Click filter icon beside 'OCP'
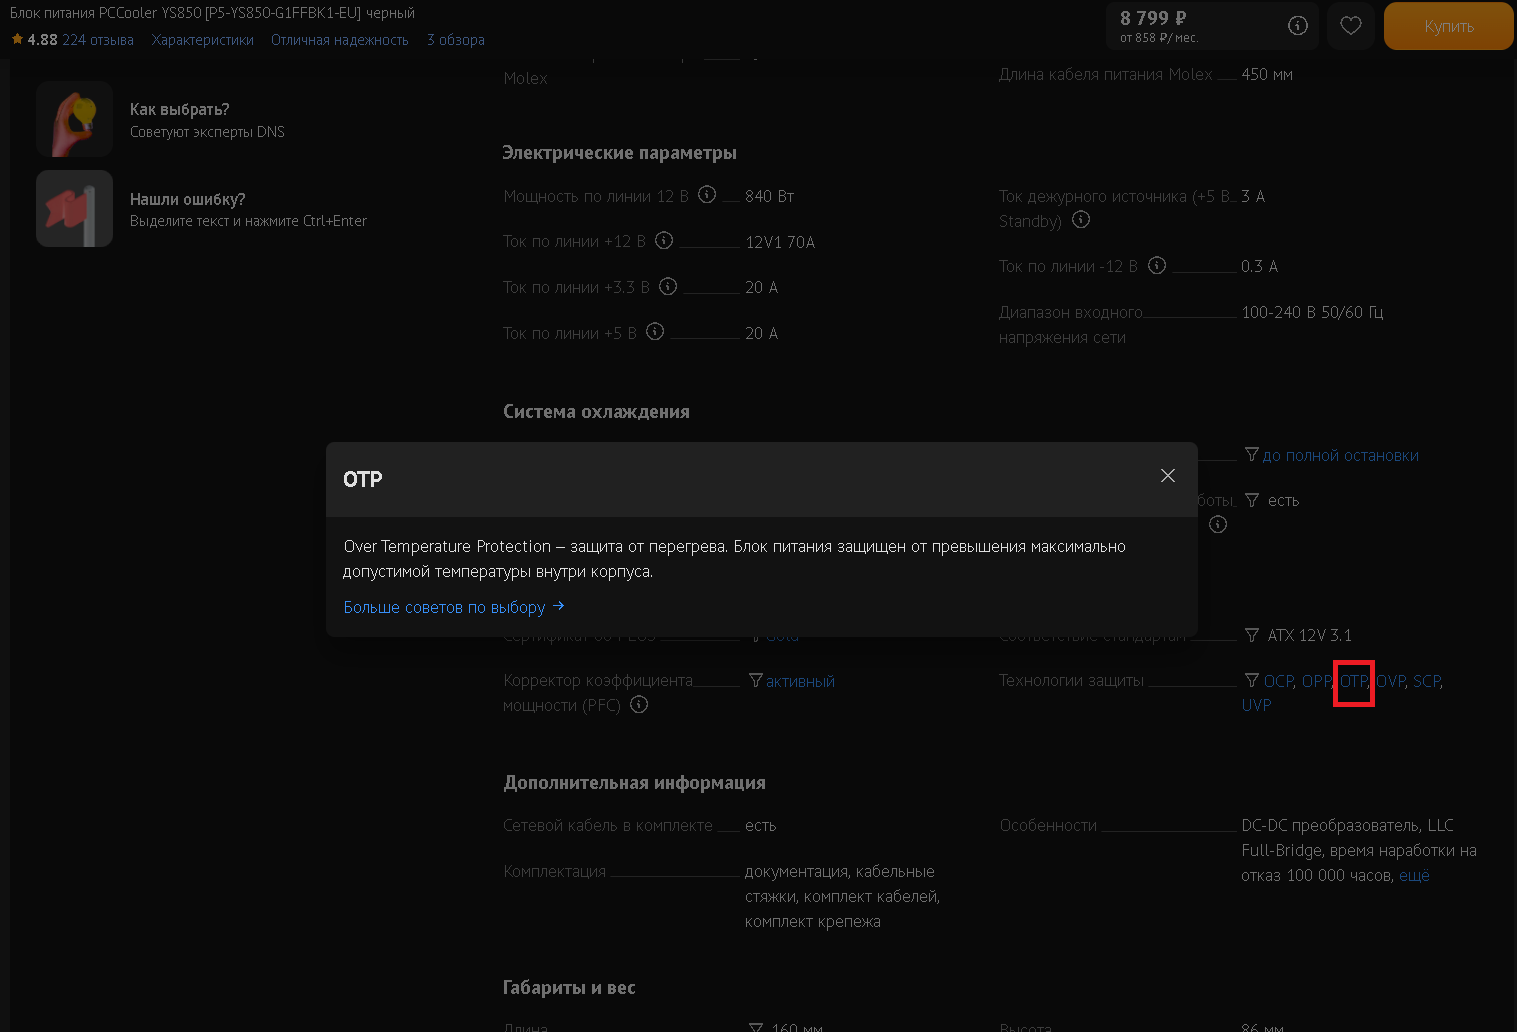Image resolution: width=1517 pixels, height=1032 pixels. coord(1252,680)
